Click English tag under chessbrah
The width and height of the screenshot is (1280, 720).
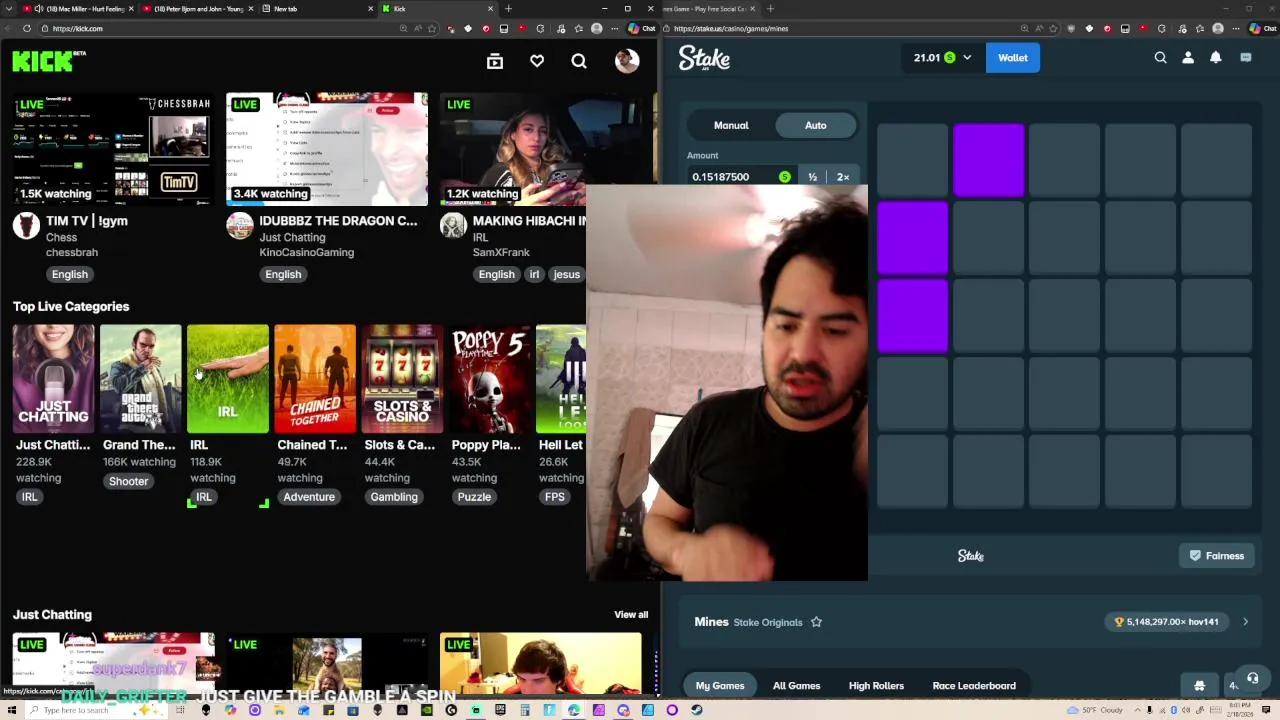70,274
